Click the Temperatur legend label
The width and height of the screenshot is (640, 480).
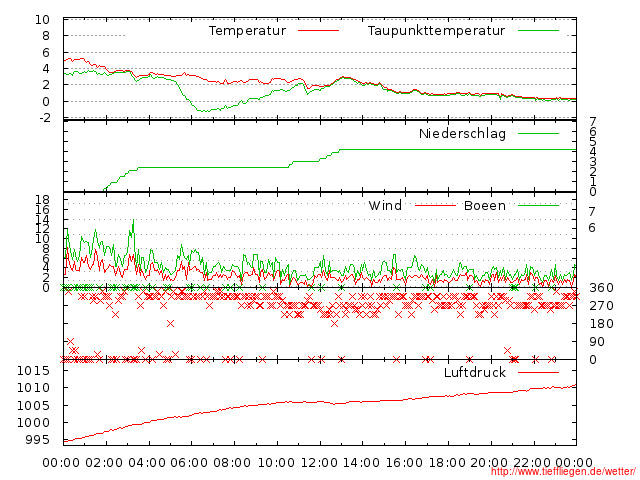point(247,31)
